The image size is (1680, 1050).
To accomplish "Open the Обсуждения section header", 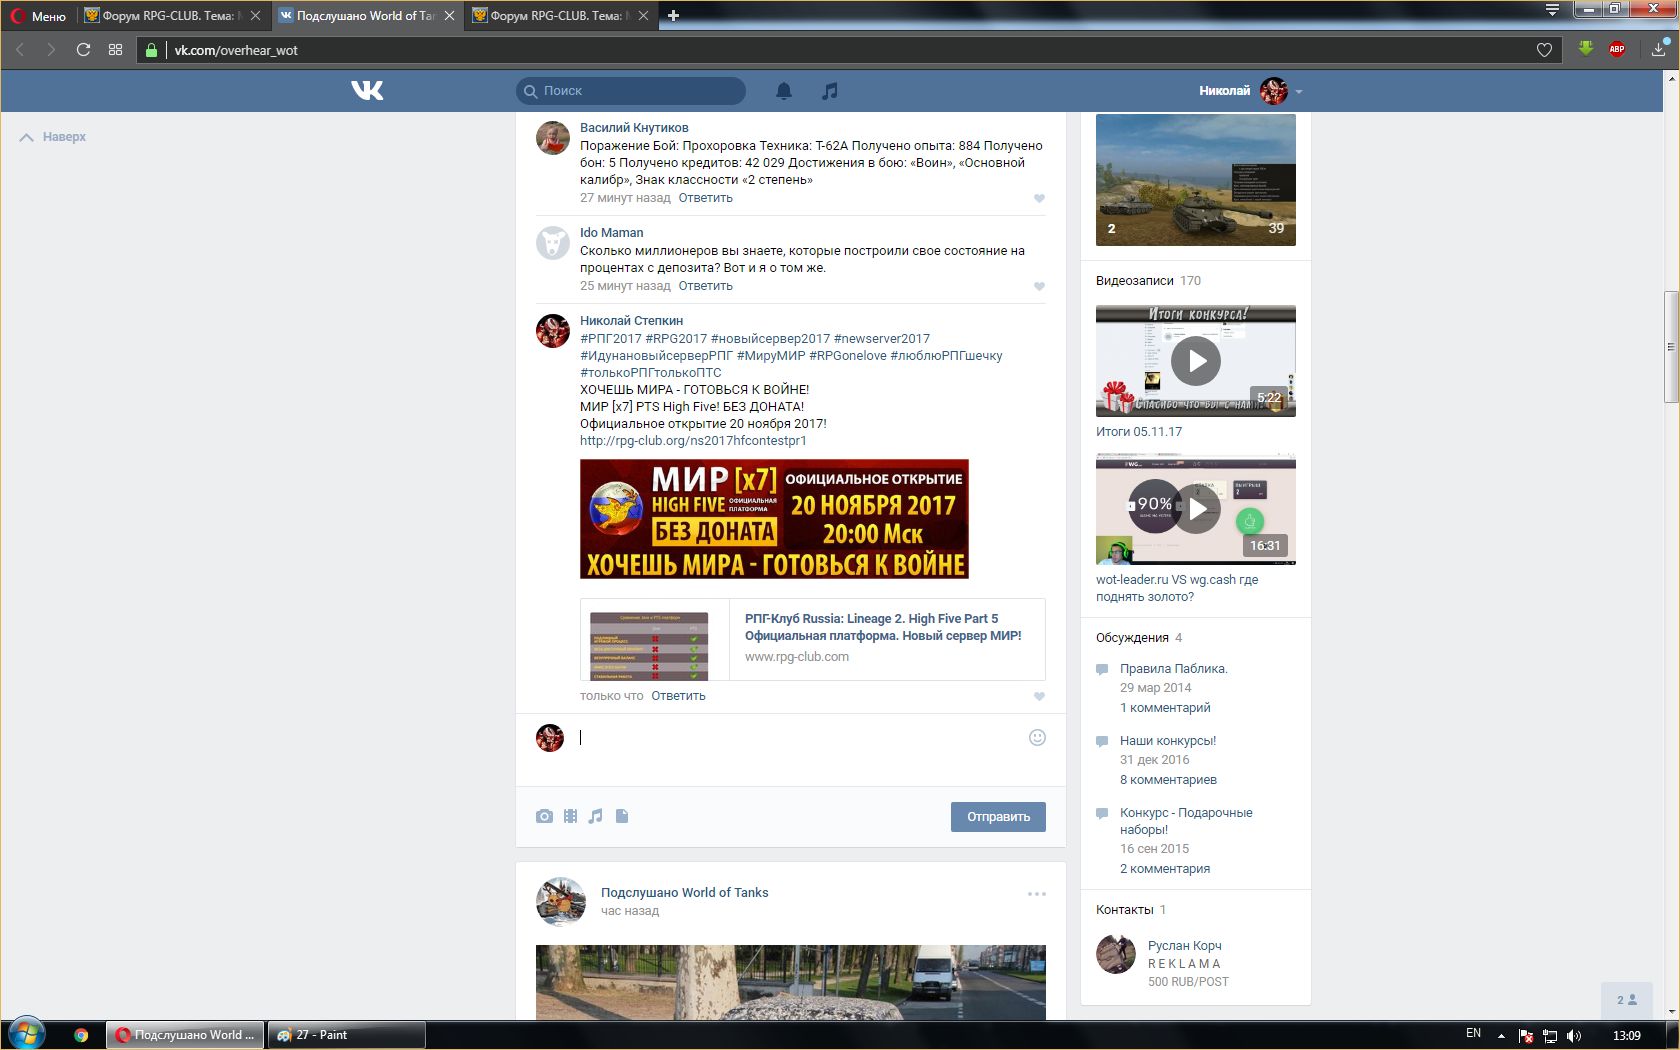I will 1132,638.
